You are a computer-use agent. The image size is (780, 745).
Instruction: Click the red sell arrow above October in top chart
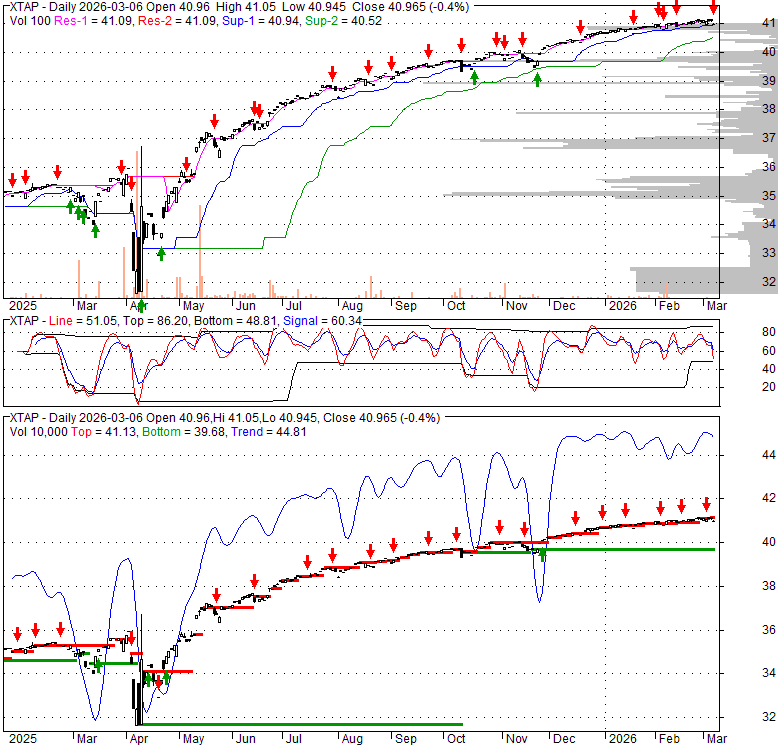(x=461, y=45)
